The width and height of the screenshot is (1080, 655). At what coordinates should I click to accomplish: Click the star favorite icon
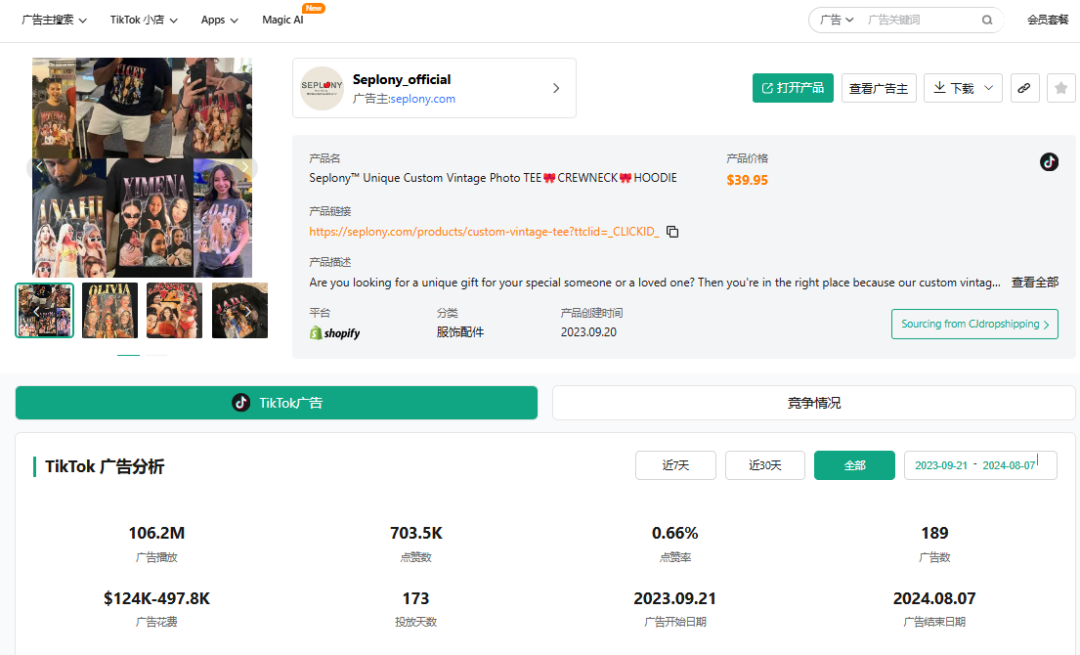click(1060, 88)
